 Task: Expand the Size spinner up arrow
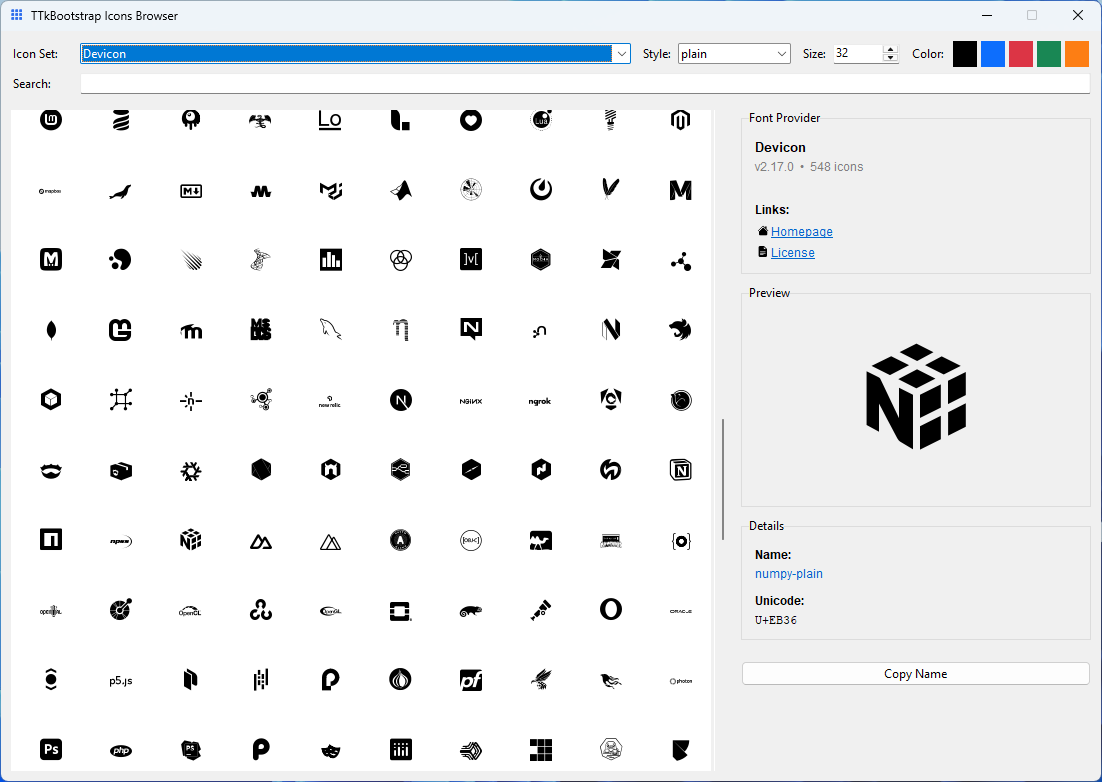[889, 49]
